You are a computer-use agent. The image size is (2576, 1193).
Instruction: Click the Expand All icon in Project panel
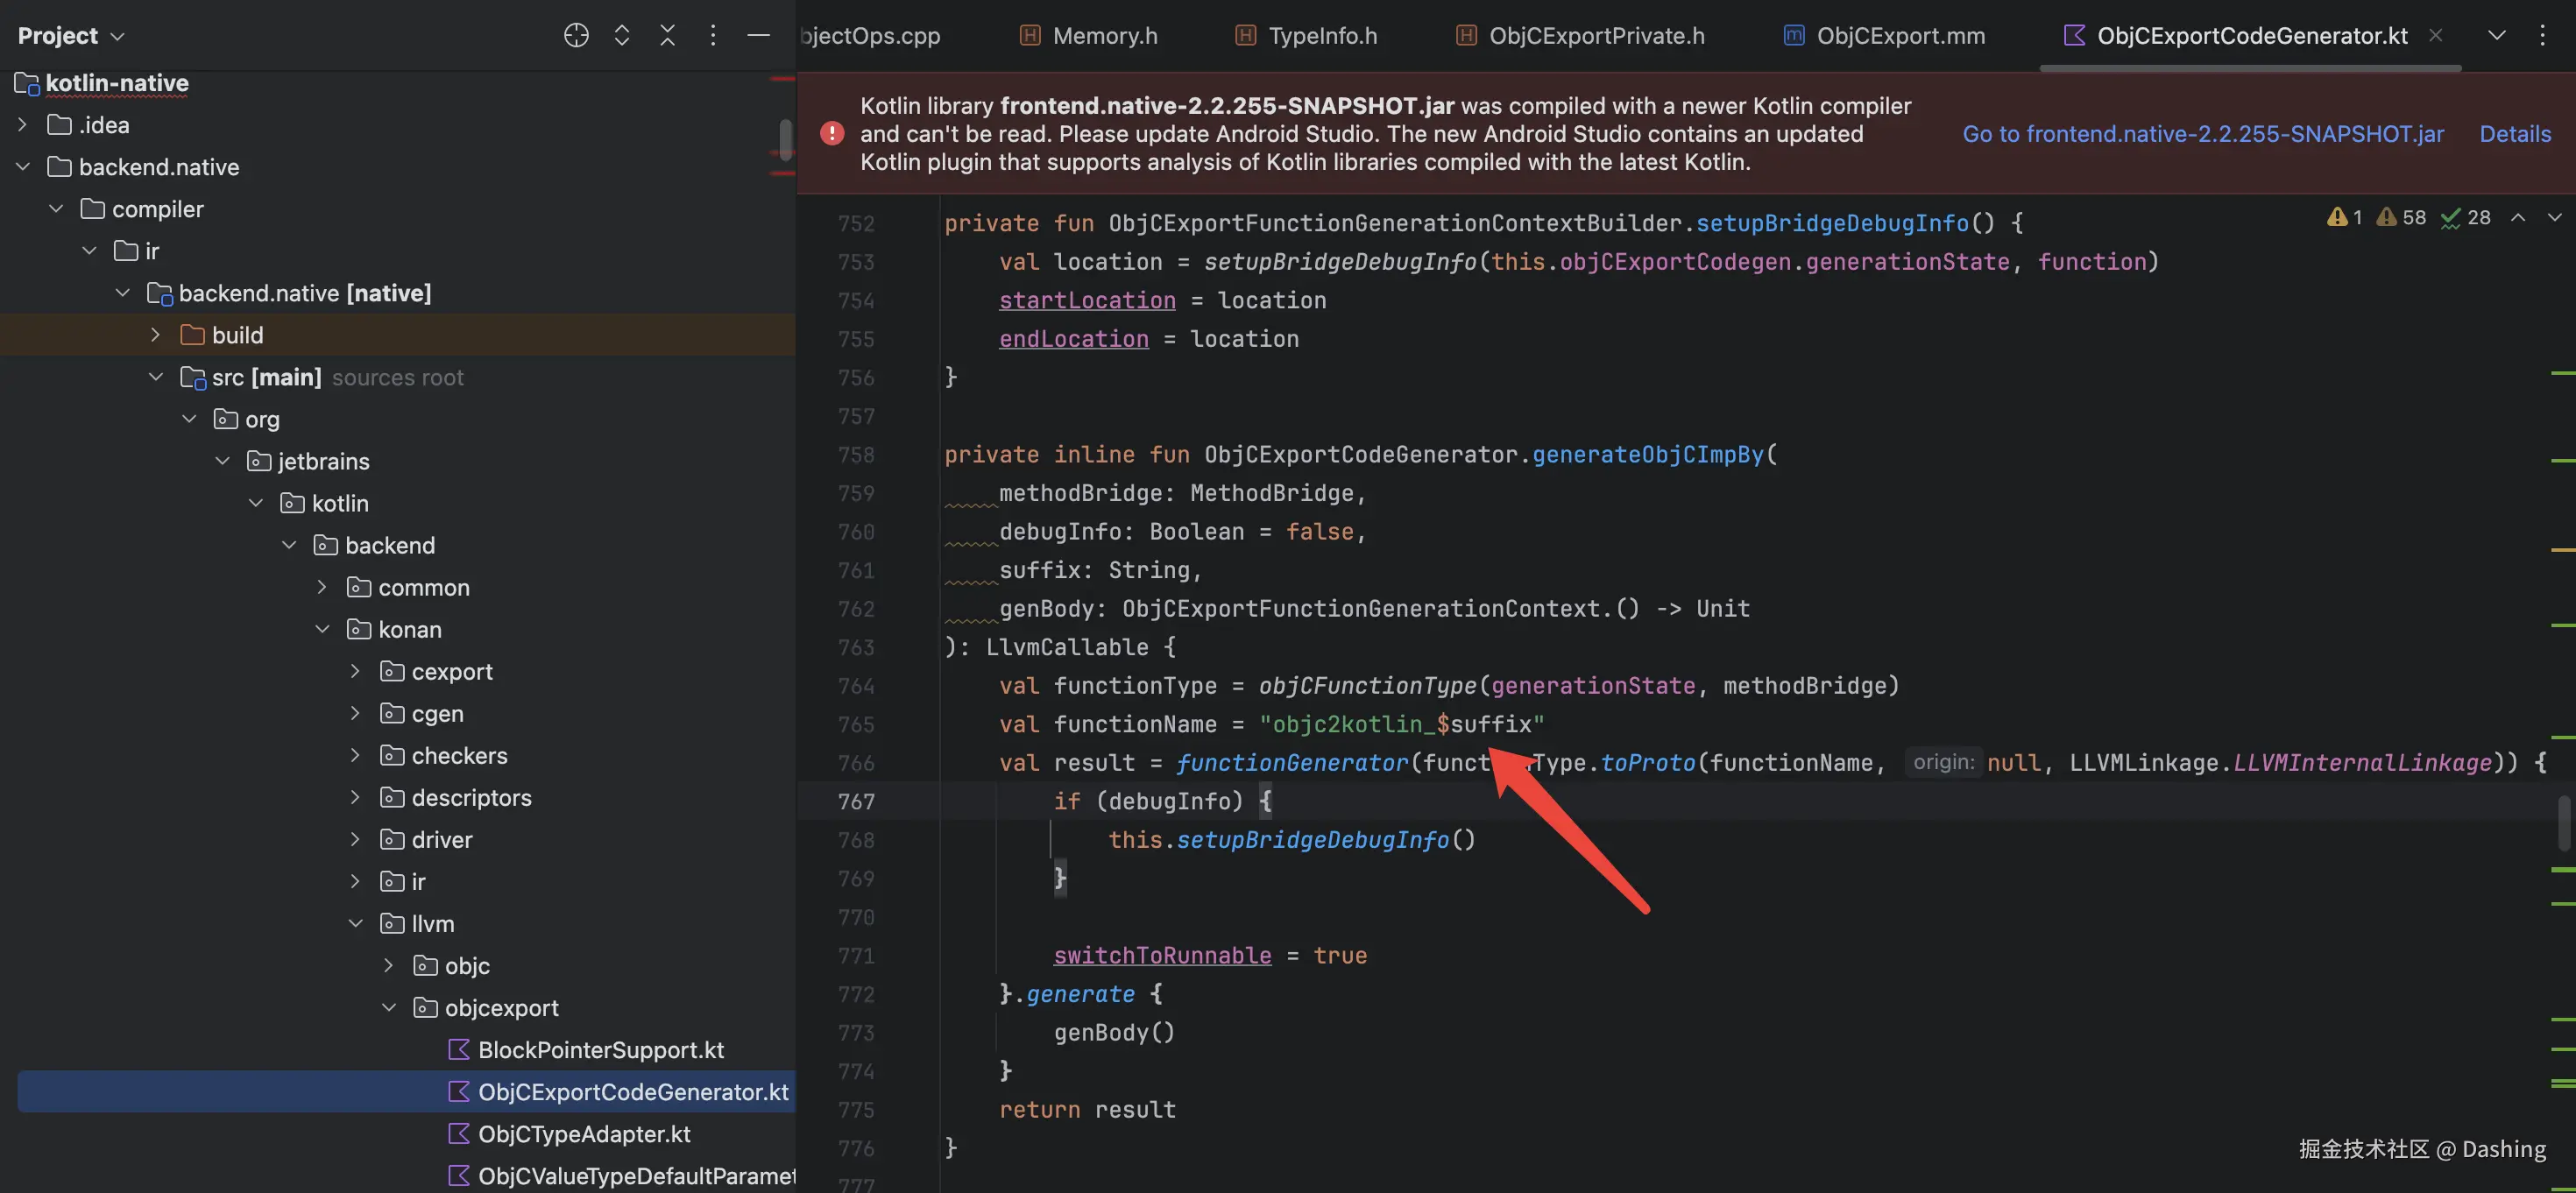coord(621,35)
